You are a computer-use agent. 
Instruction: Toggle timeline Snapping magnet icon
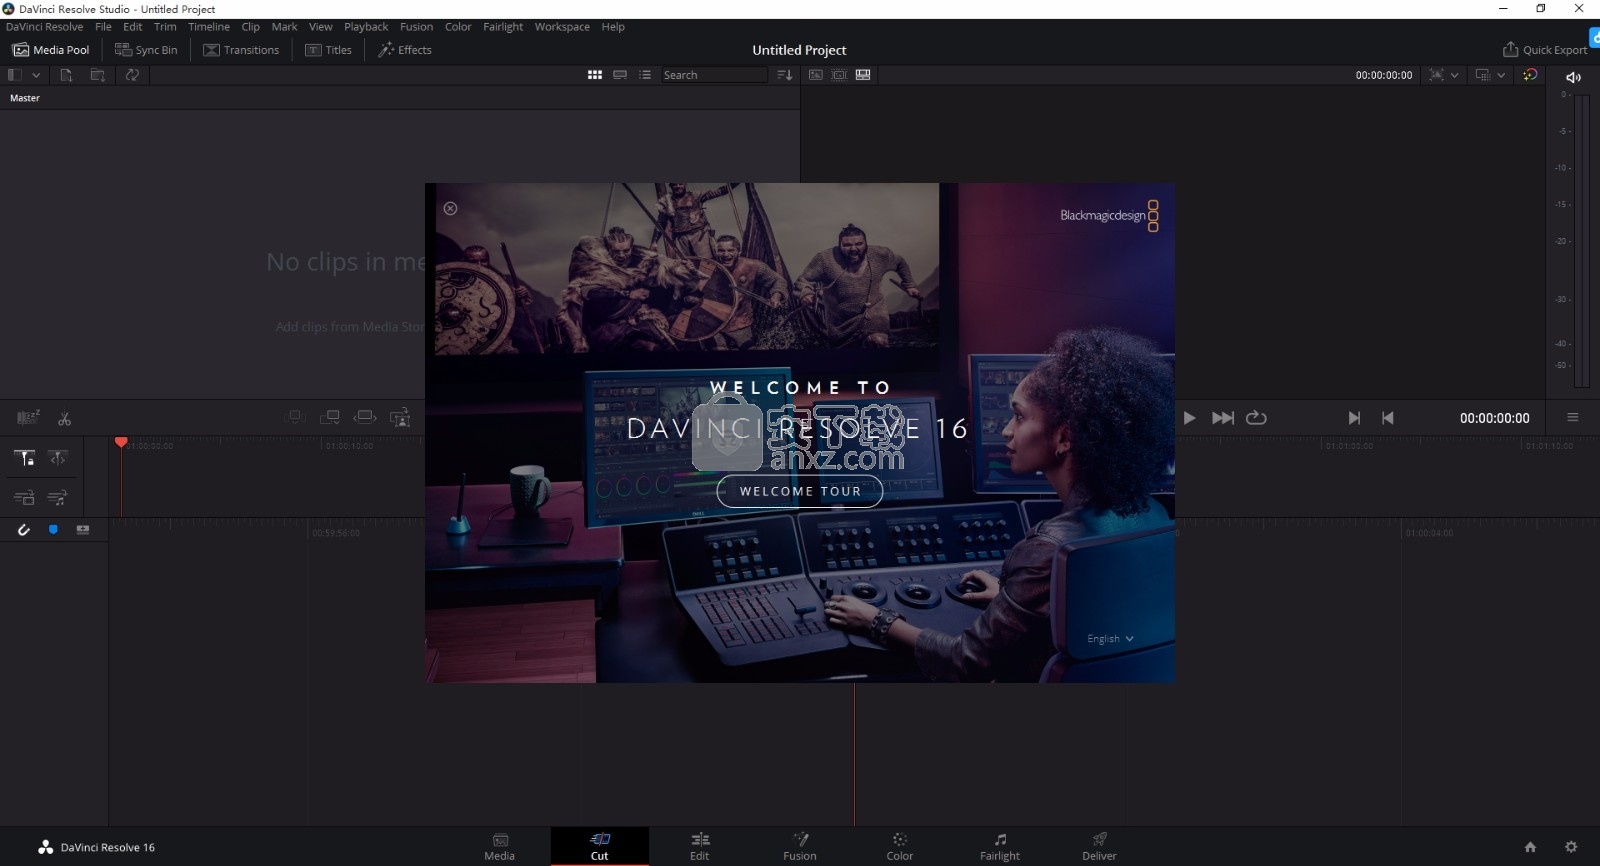(24, 530)
